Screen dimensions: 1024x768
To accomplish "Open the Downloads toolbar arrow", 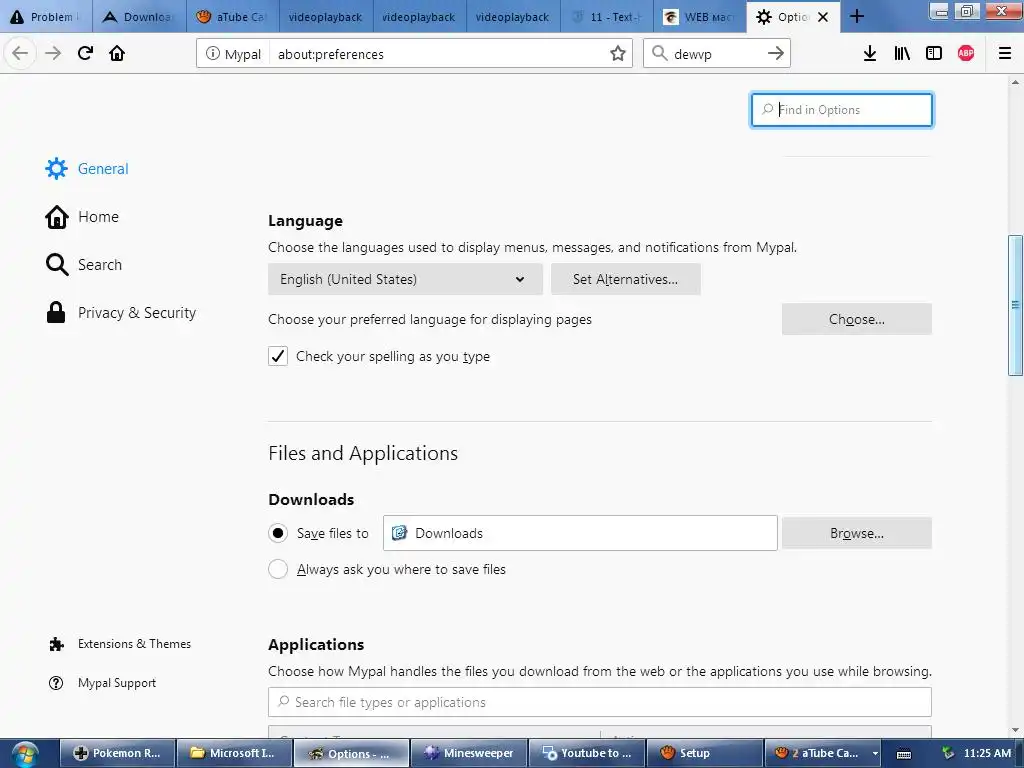I will (x=869, y=54).
